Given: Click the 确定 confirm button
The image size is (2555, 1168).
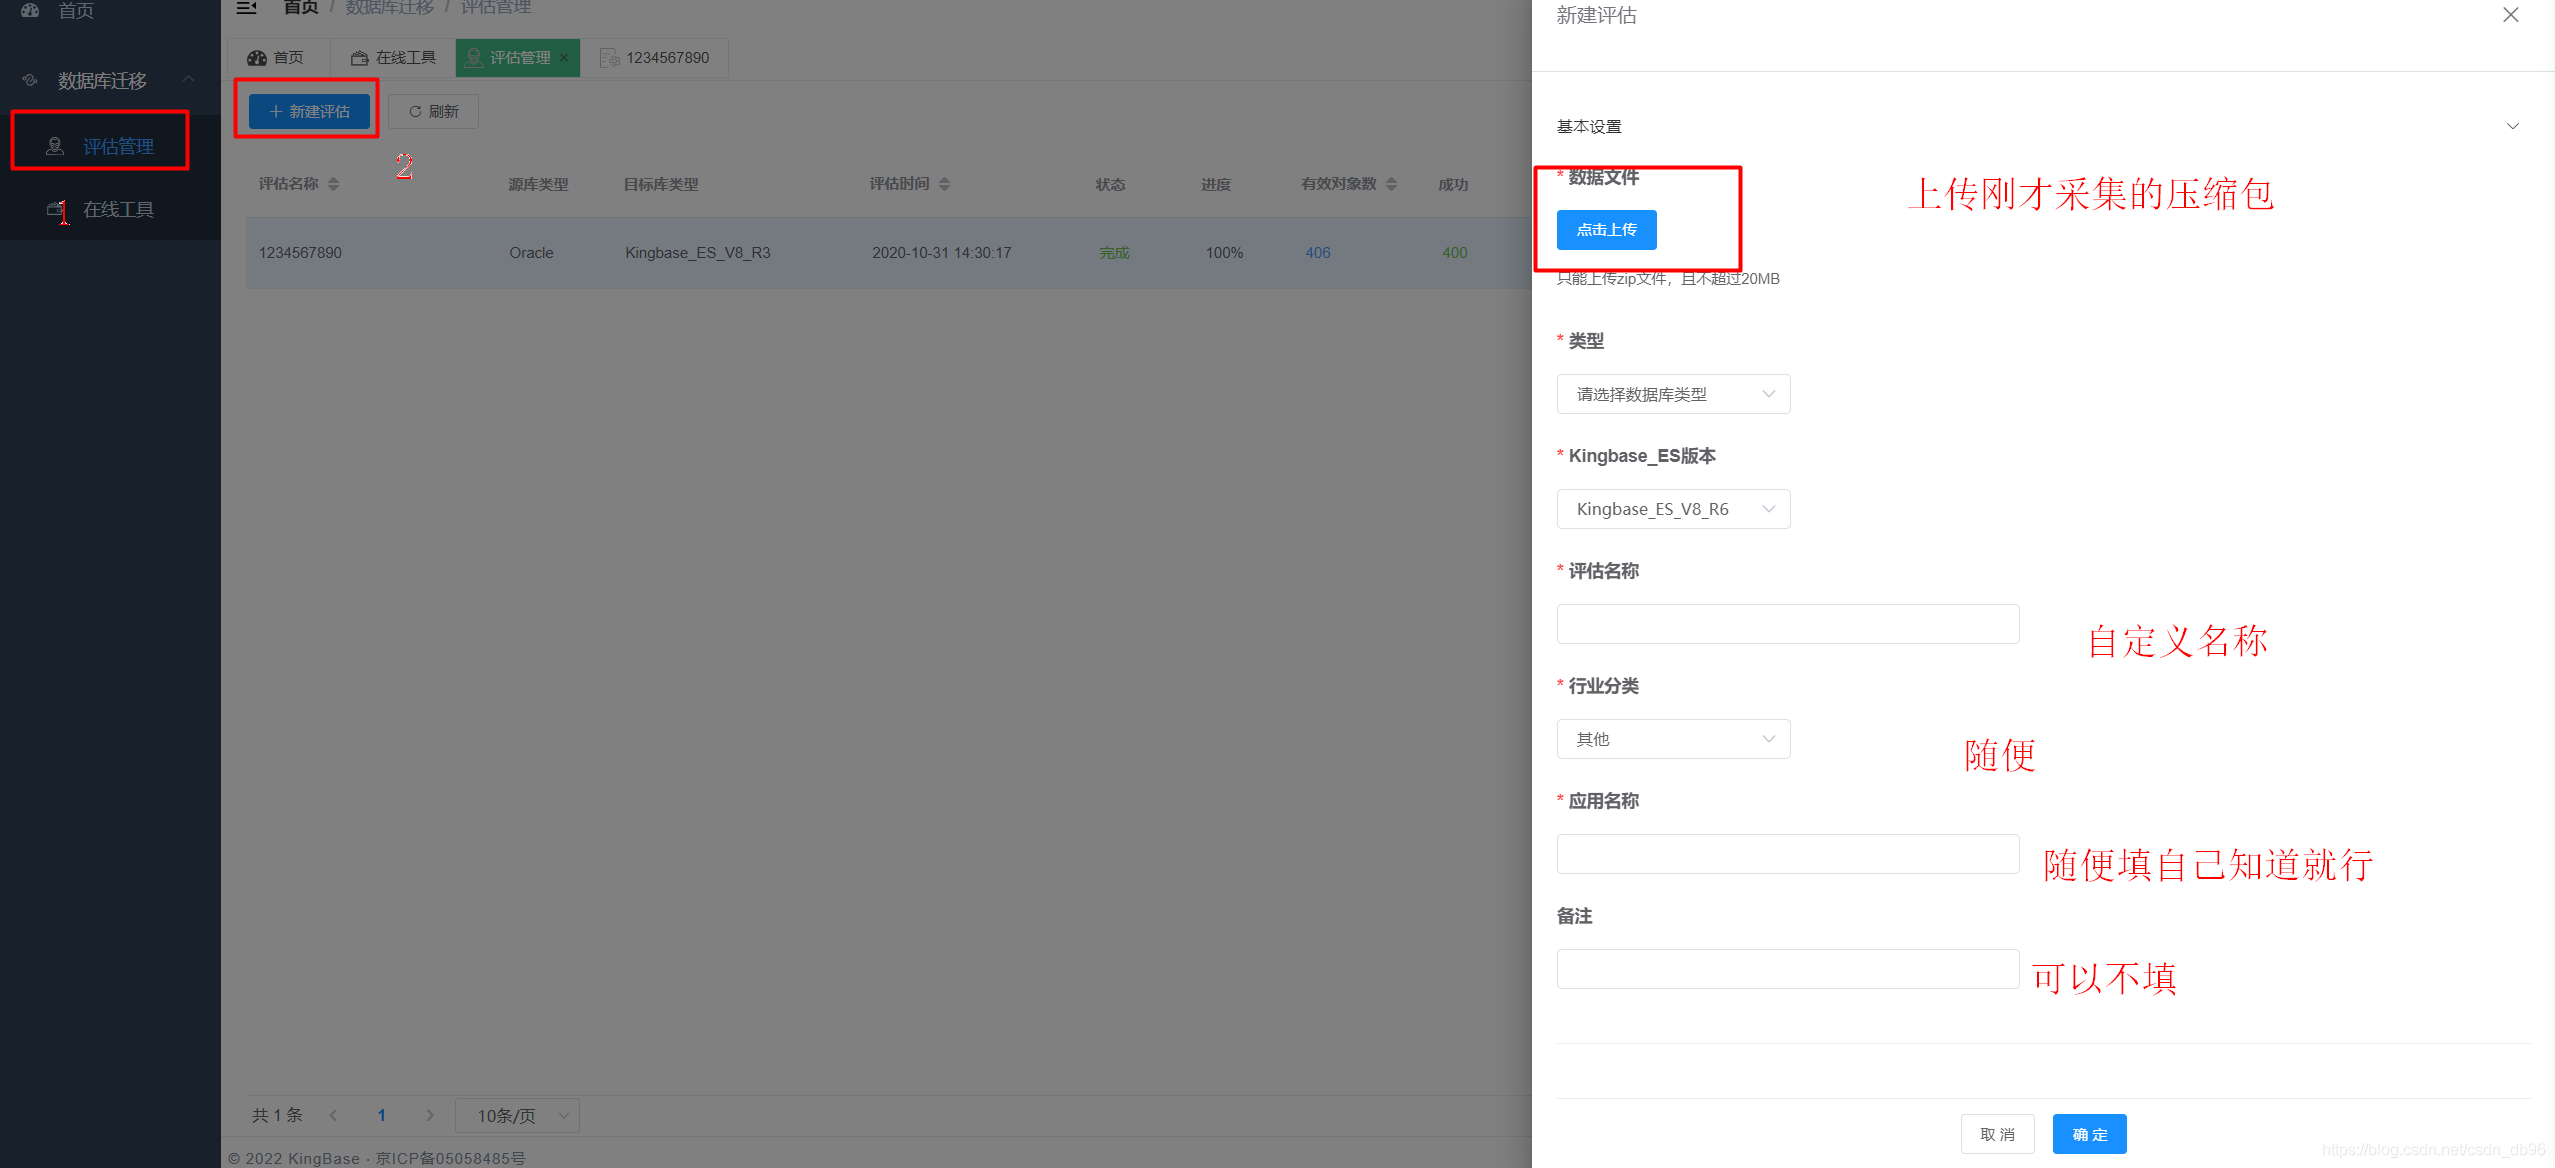Looking at the screenshot, I should tap(2089, 1134).
